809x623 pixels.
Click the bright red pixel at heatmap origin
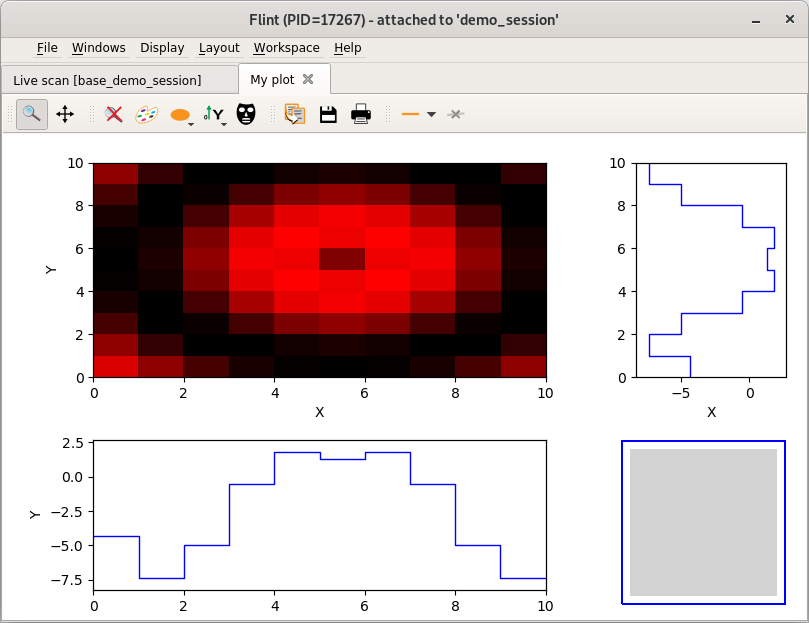116,366
